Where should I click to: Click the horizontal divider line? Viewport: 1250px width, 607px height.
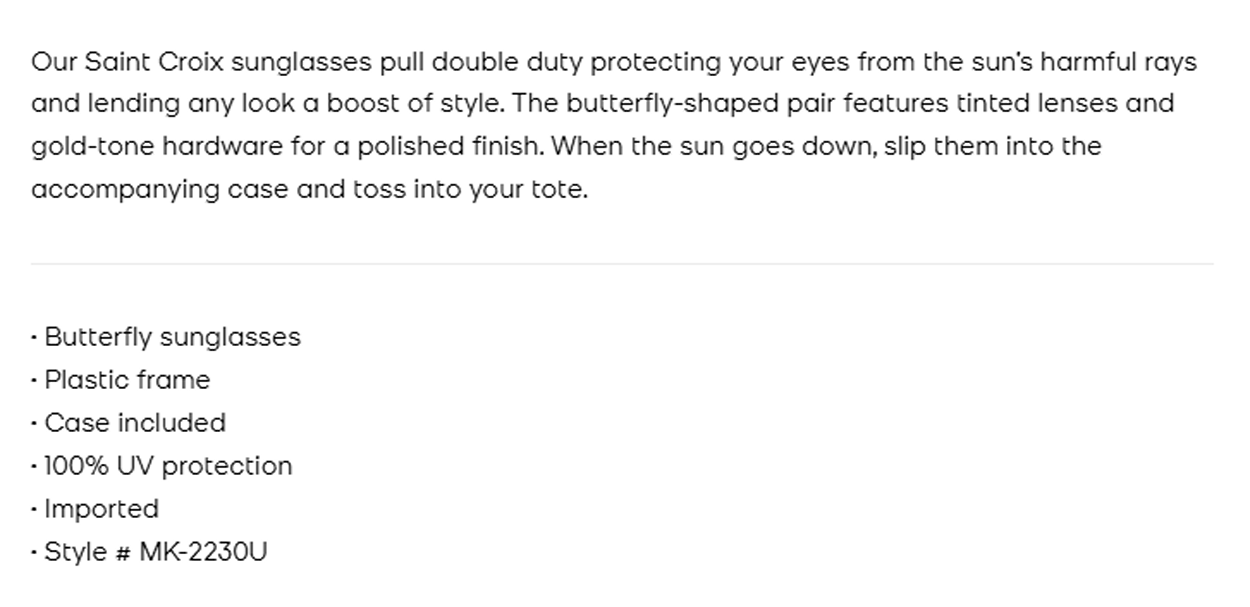[622, 264]
